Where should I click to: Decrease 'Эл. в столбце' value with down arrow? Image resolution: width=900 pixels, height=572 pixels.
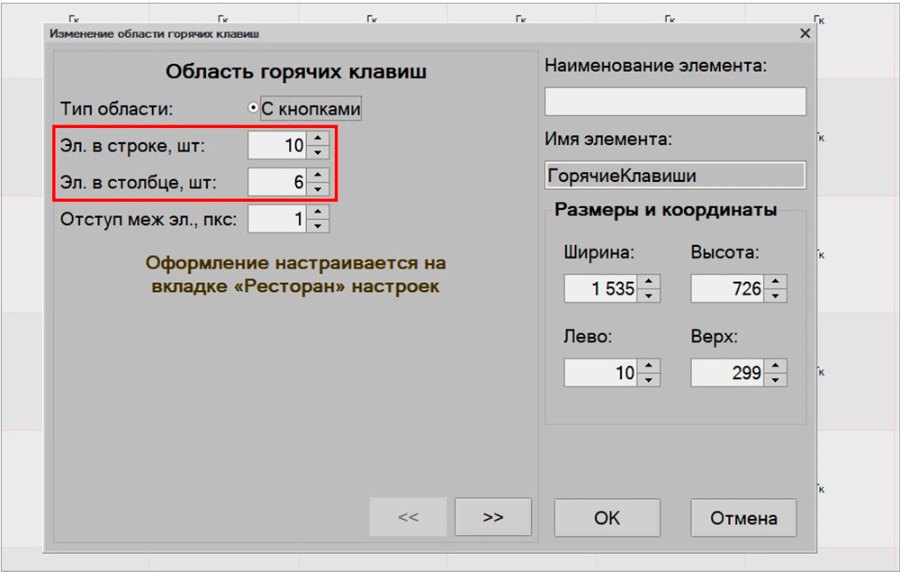pos(318,189)
